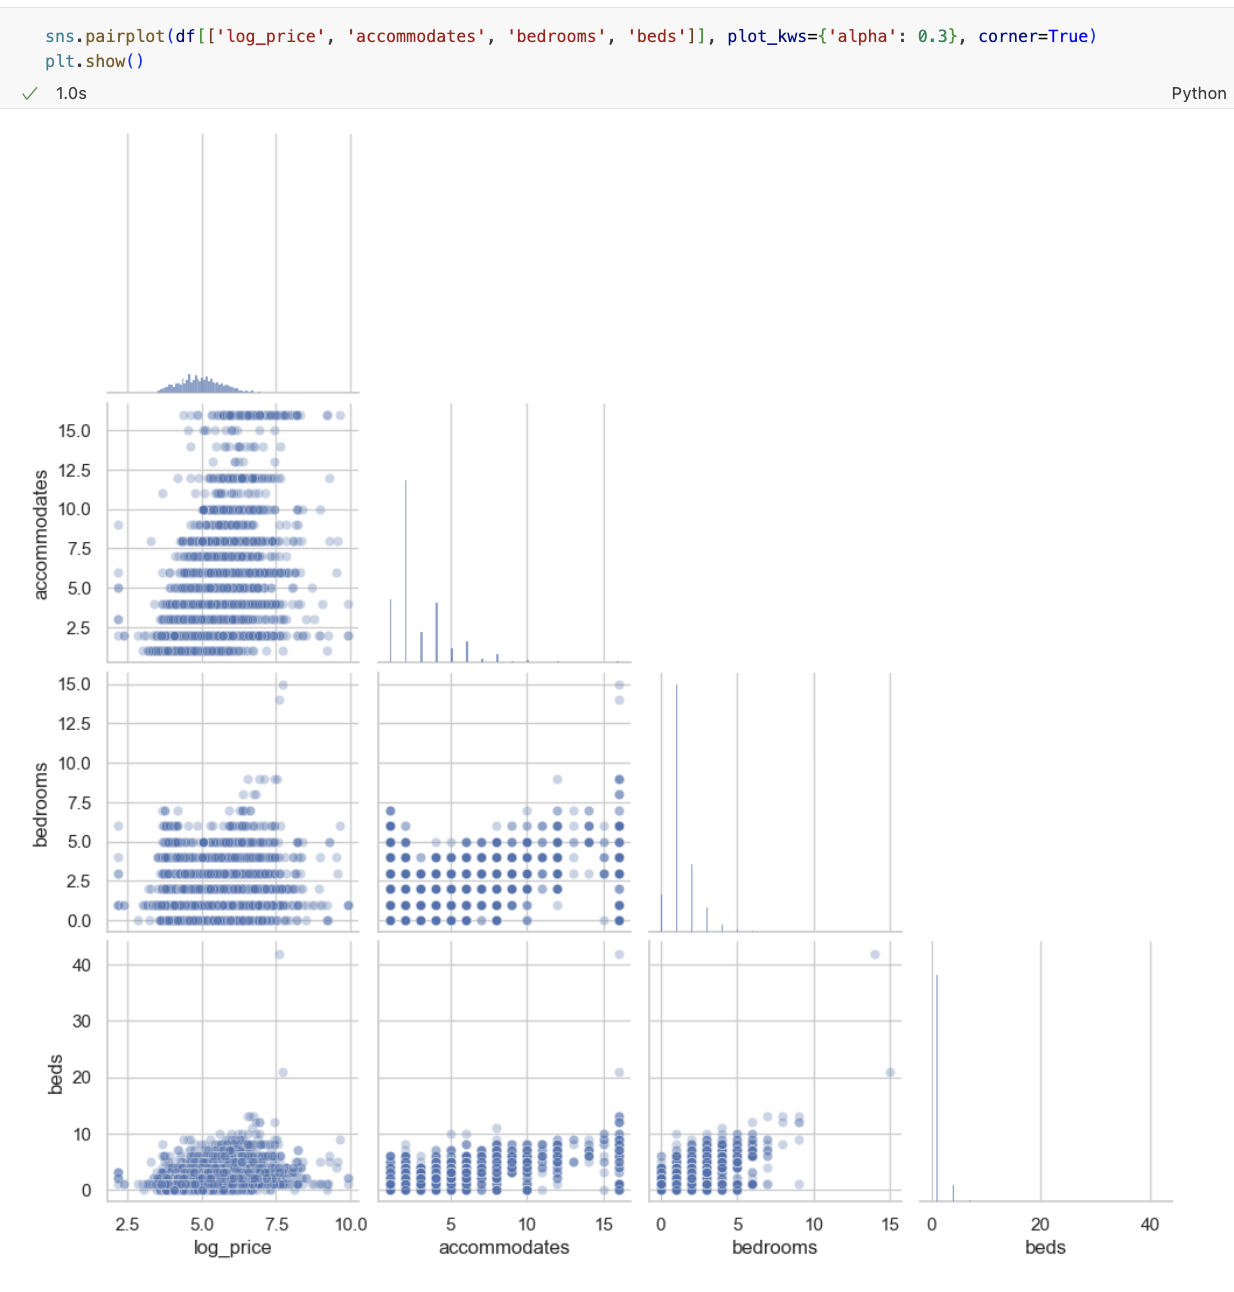Click the accommodates histogram plot

click(x=504, y=532)
